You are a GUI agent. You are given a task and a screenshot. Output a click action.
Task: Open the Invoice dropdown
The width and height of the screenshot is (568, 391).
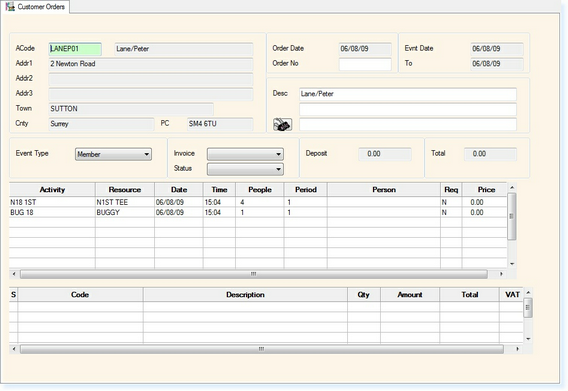[245, 154]
